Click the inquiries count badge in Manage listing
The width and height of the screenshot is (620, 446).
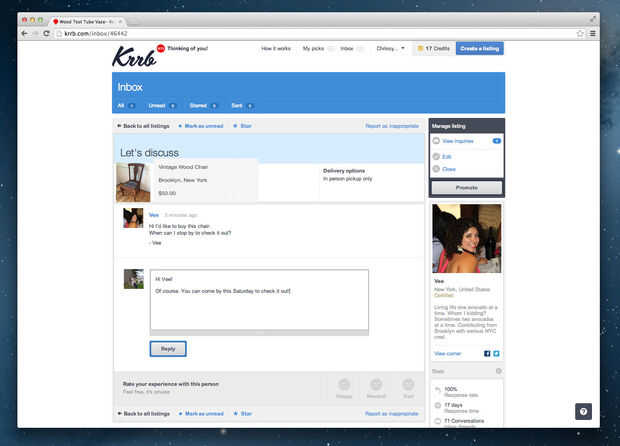click(x=497, y=141)
